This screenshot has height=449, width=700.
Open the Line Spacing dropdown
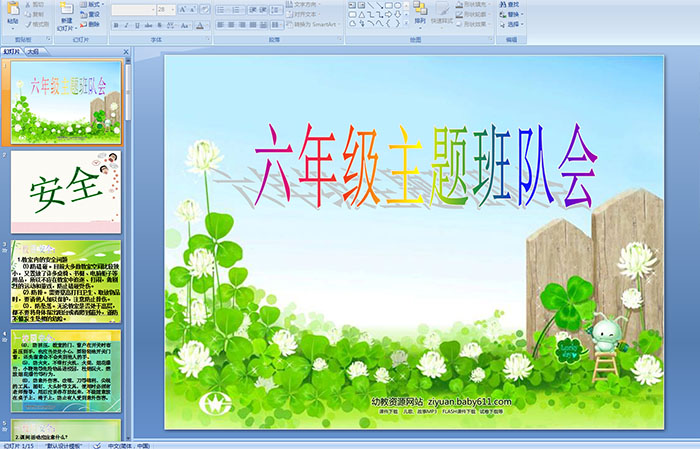(276, 10)
